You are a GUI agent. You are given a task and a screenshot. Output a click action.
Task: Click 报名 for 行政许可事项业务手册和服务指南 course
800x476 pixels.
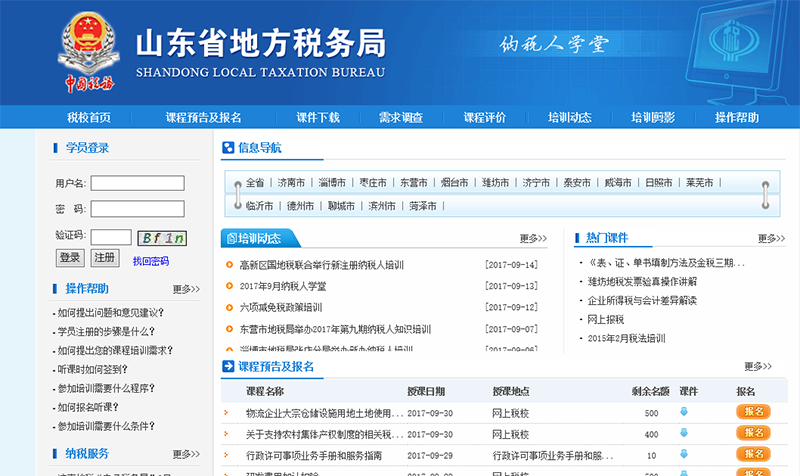753,454
